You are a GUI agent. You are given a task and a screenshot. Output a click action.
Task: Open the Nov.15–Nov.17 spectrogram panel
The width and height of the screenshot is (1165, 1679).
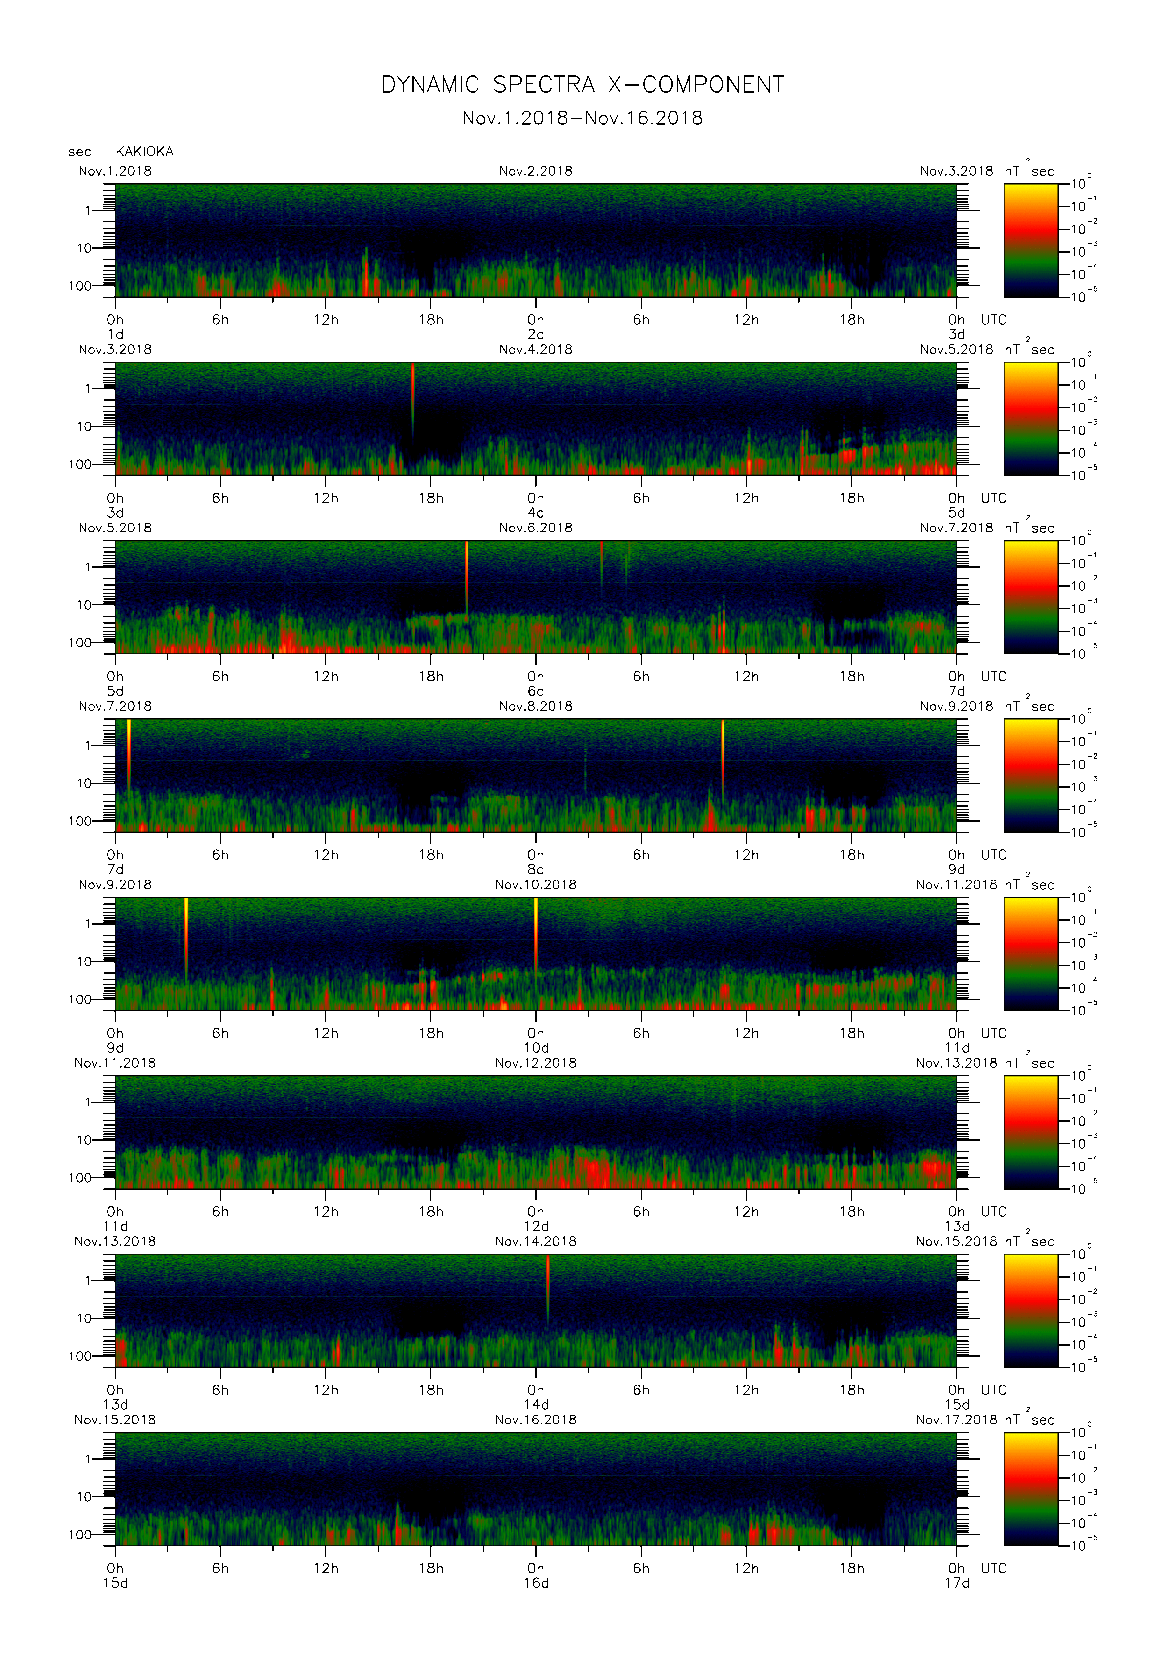point(536,1489)
